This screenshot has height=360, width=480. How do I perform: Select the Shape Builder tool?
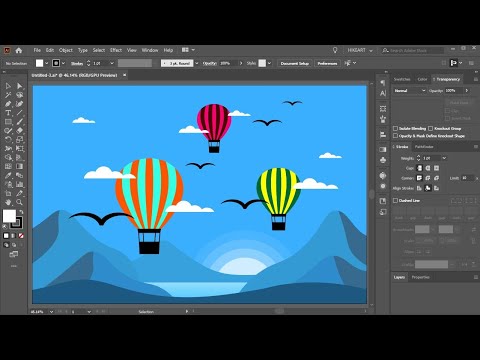click(8, 157)
